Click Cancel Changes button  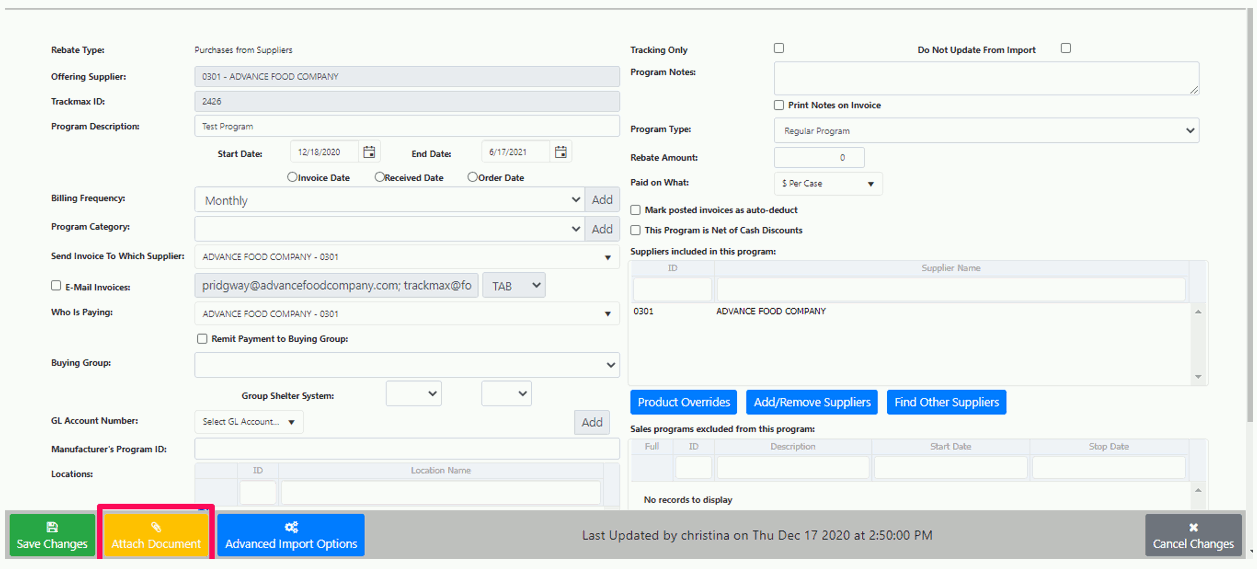click(1193, 535)
